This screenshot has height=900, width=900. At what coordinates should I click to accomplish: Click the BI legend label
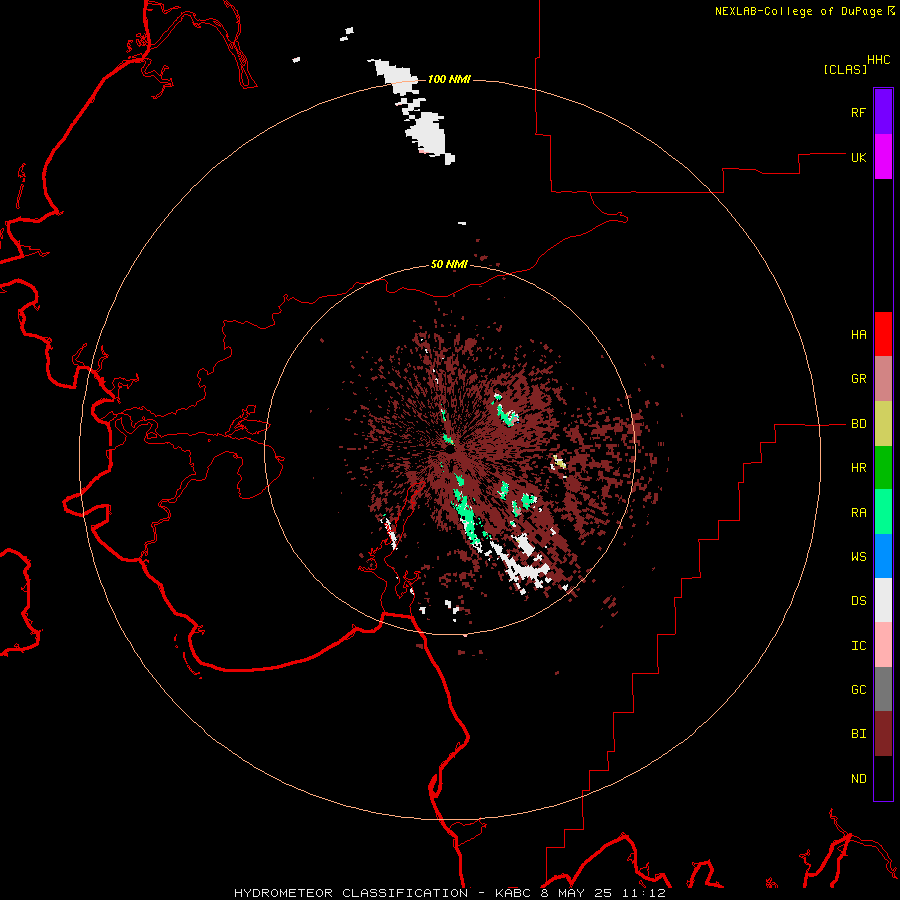[x=858, y=734]
